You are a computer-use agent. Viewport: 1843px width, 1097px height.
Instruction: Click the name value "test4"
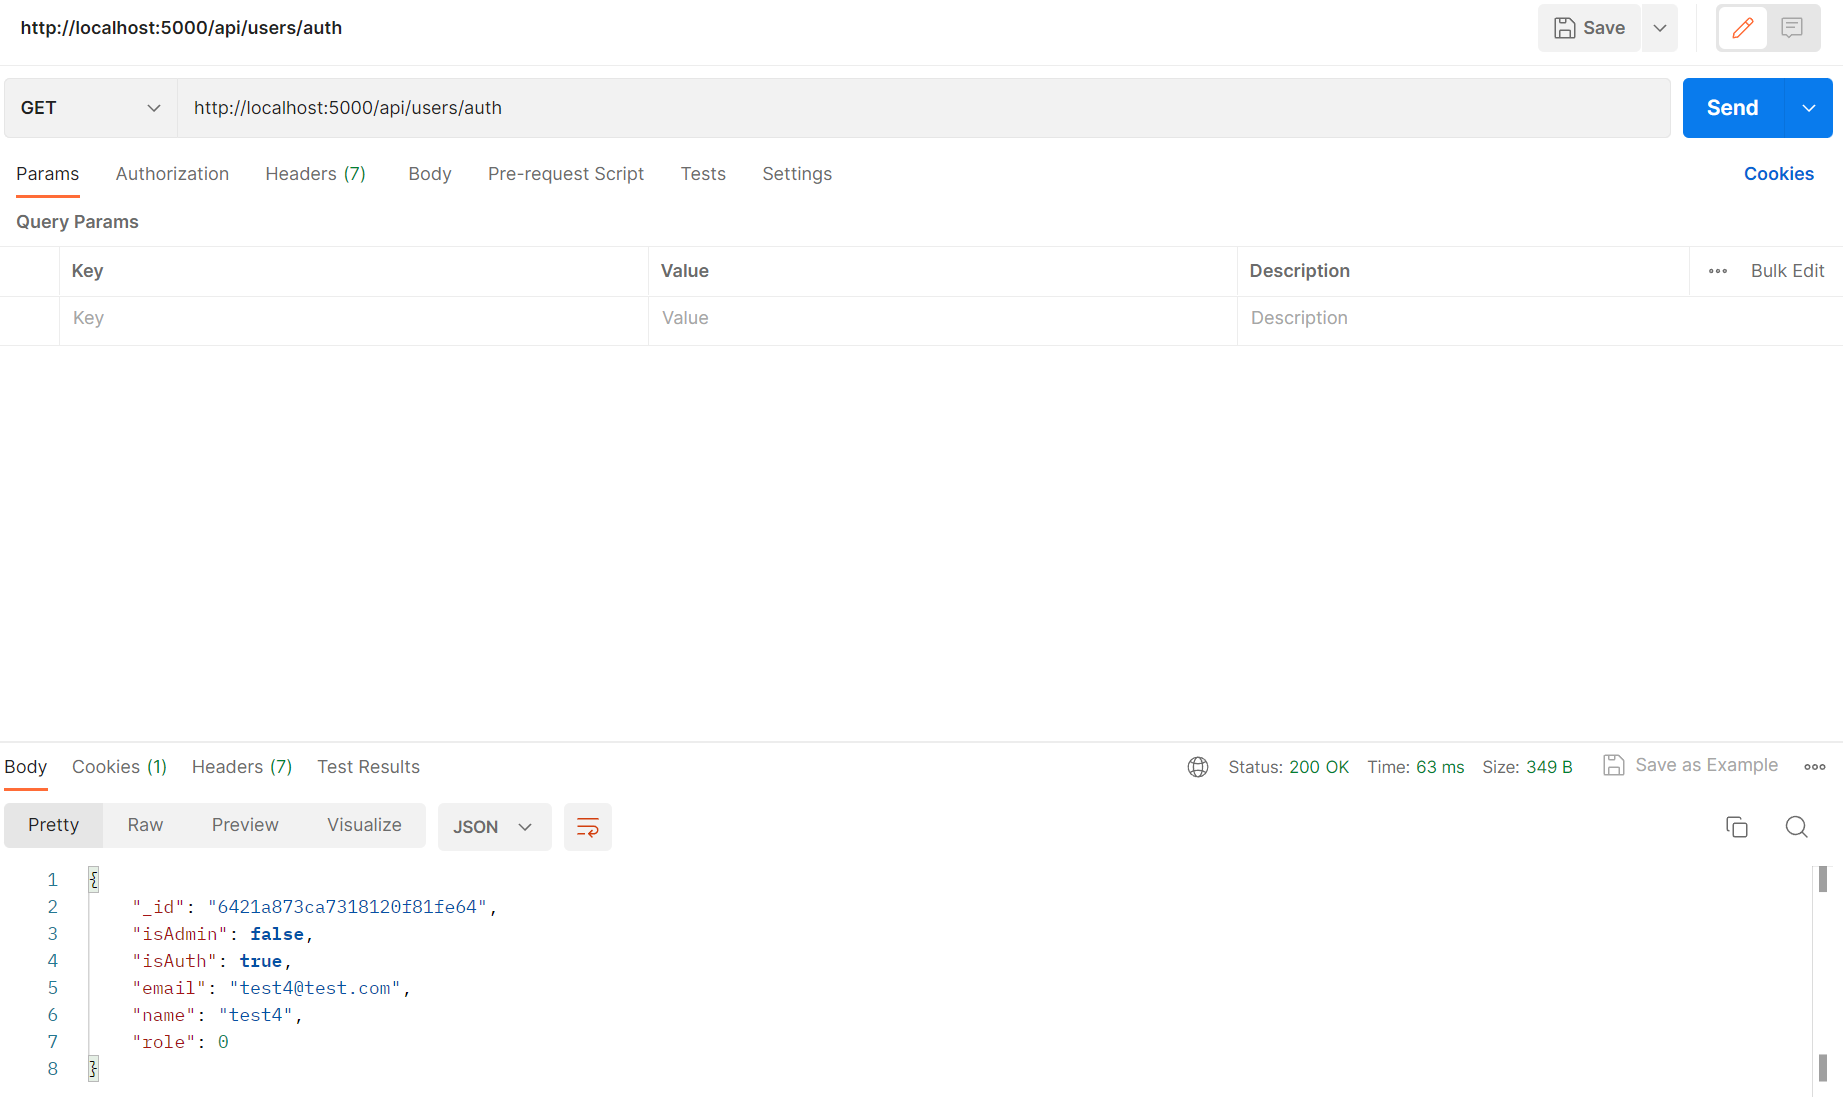coord(256,1015)
